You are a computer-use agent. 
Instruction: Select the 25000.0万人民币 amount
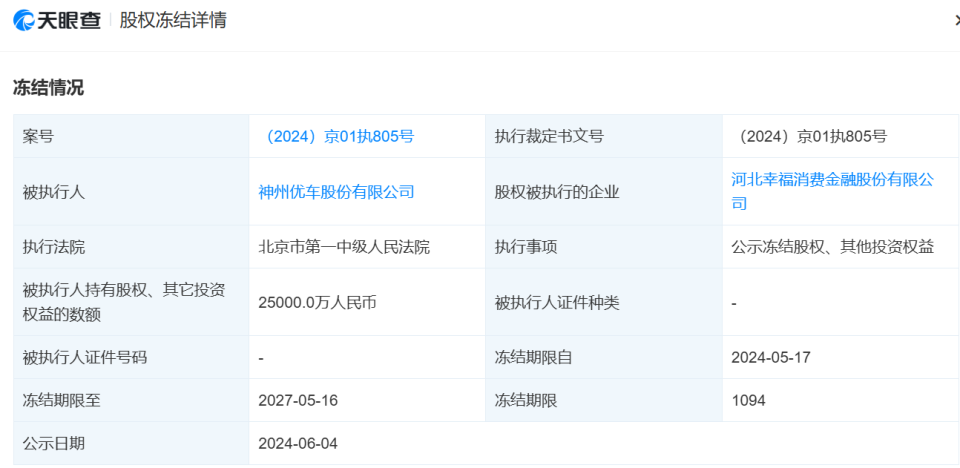pos(317,303)
